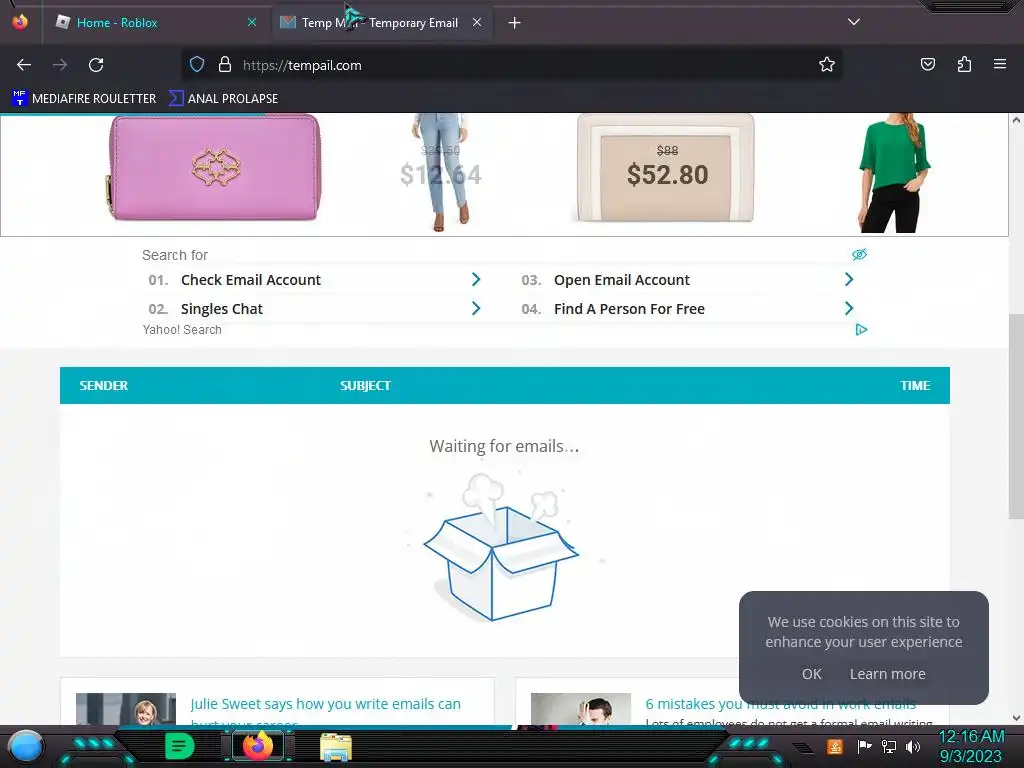1024x768 pixels.
Task: Go back with the browser back arrow
Action: [x=24, y=65]
